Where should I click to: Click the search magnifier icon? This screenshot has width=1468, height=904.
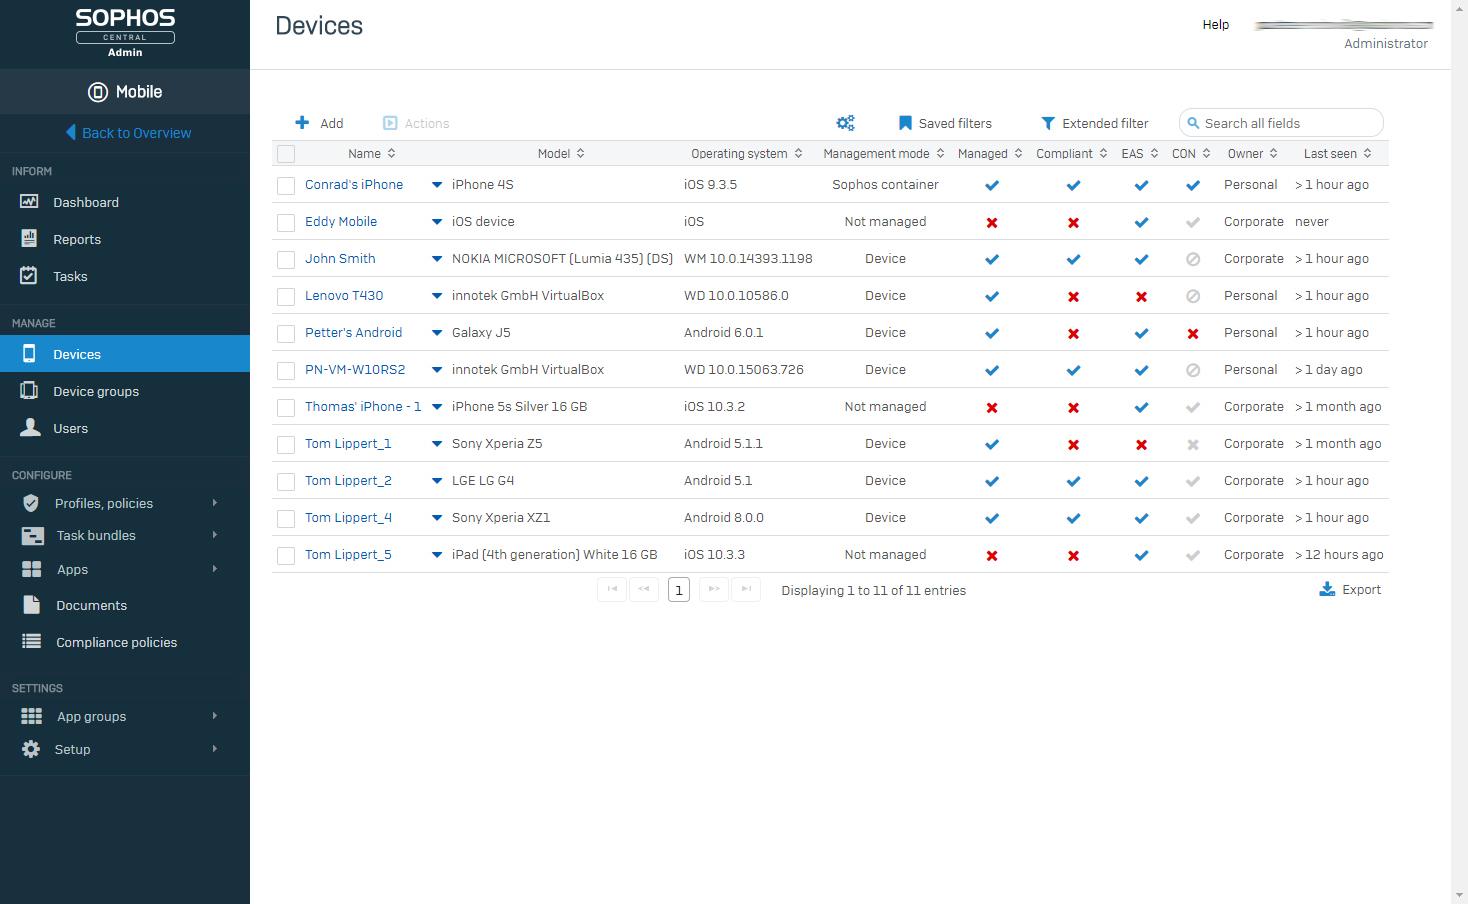tap(1193, 123)
